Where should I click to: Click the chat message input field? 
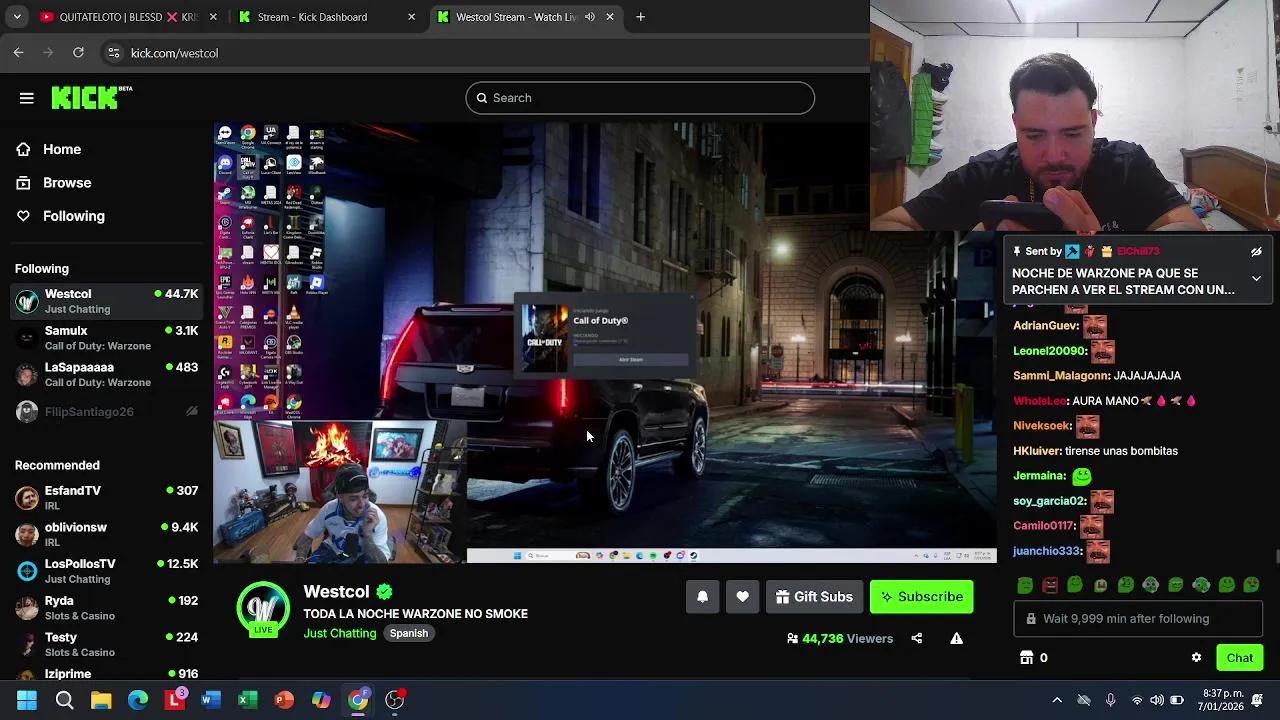(x=1138, y=619)
